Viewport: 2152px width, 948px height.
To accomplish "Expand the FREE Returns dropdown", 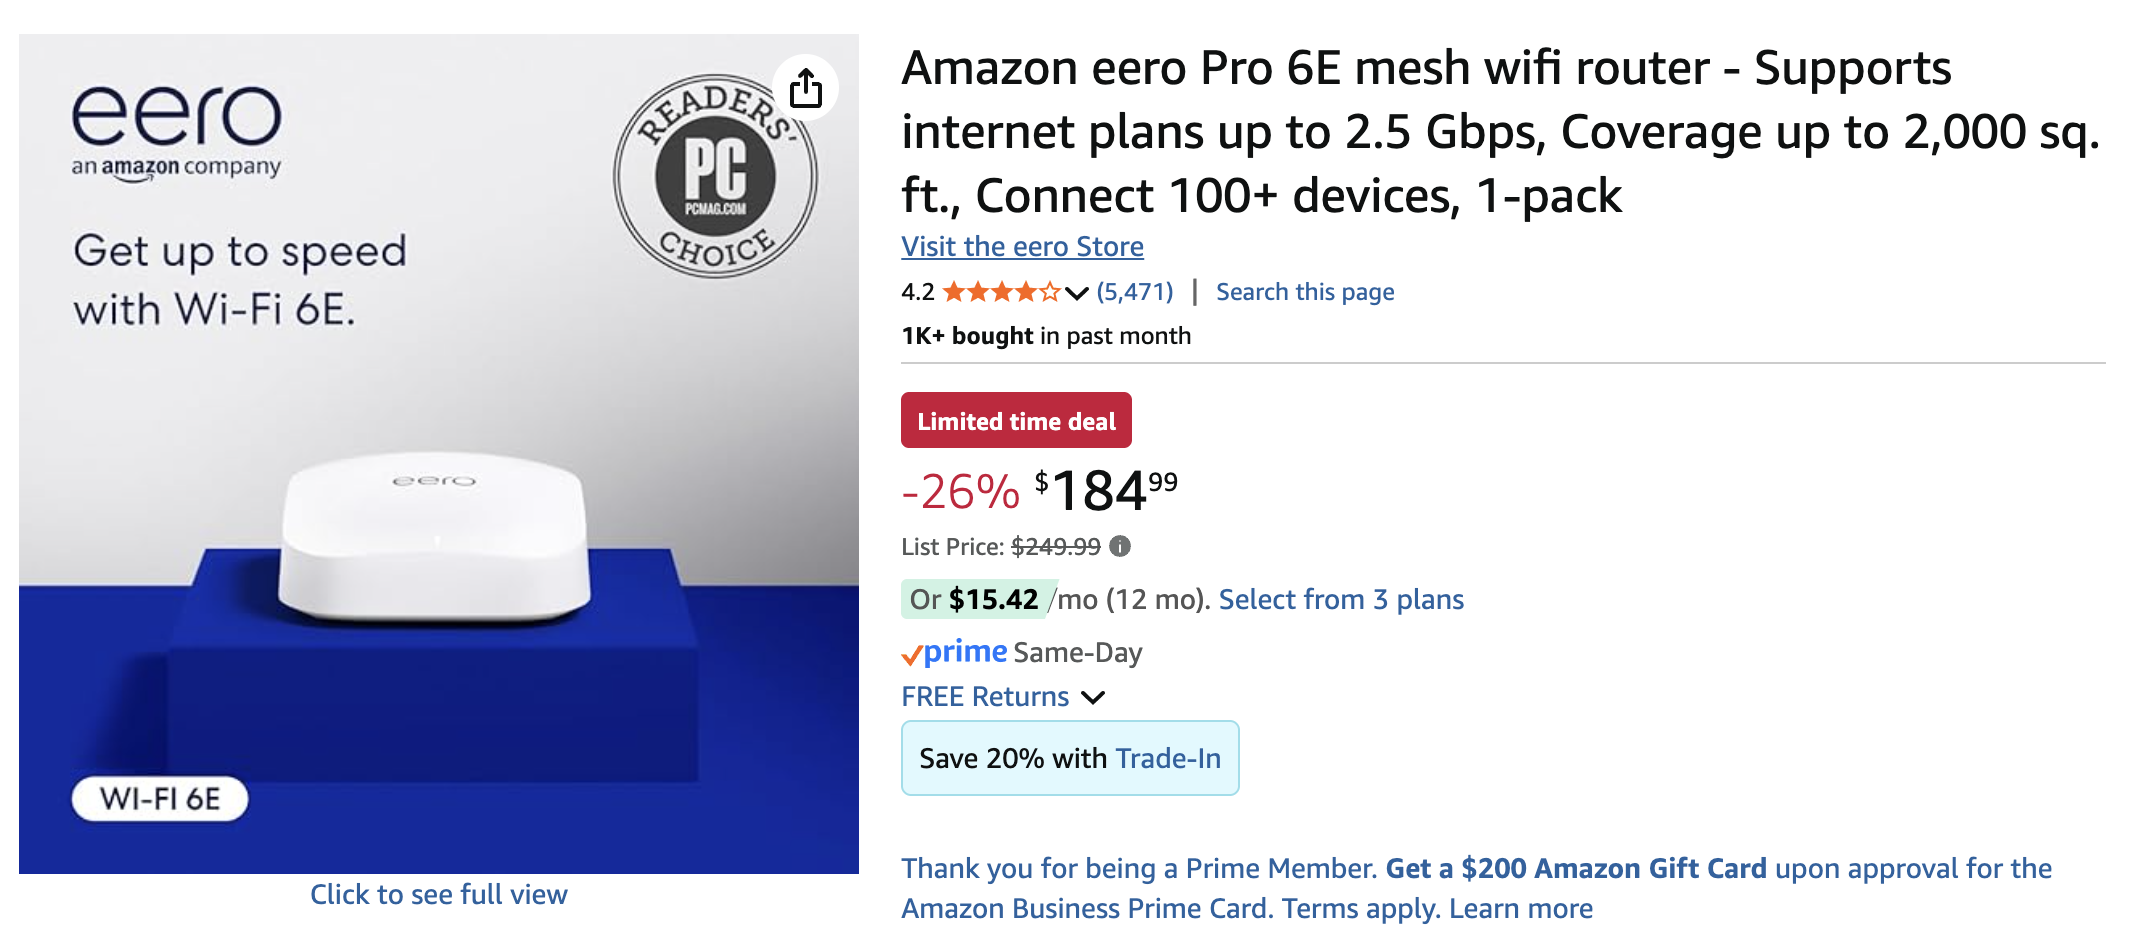I will click(x=1094, y=697).
